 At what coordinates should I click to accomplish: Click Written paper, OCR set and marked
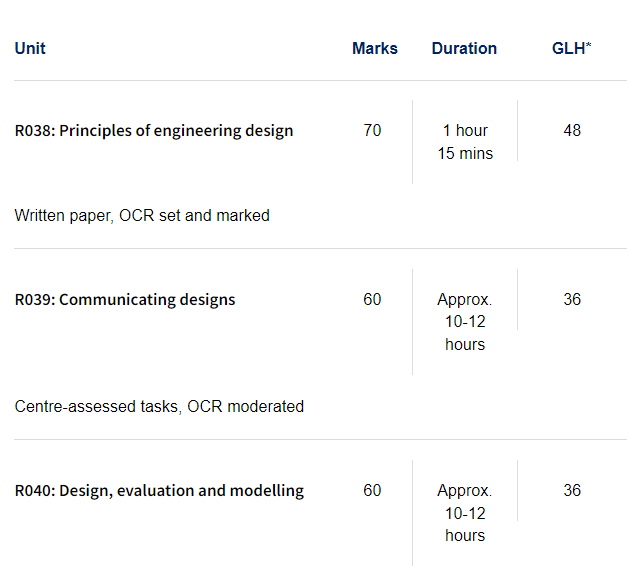142,215
